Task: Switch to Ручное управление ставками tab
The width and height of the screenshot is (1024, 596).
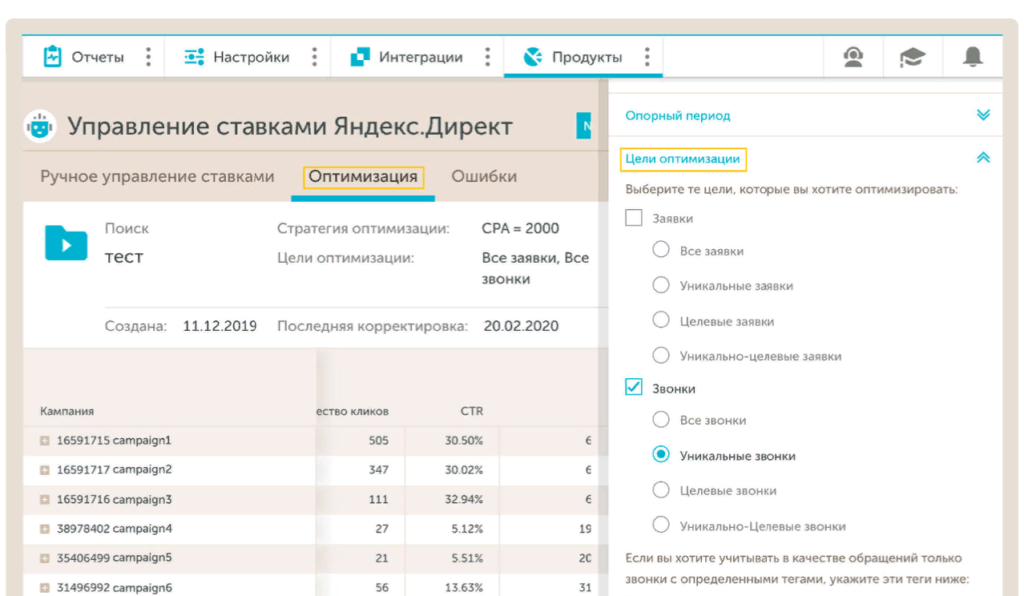Action: [157, 177]
